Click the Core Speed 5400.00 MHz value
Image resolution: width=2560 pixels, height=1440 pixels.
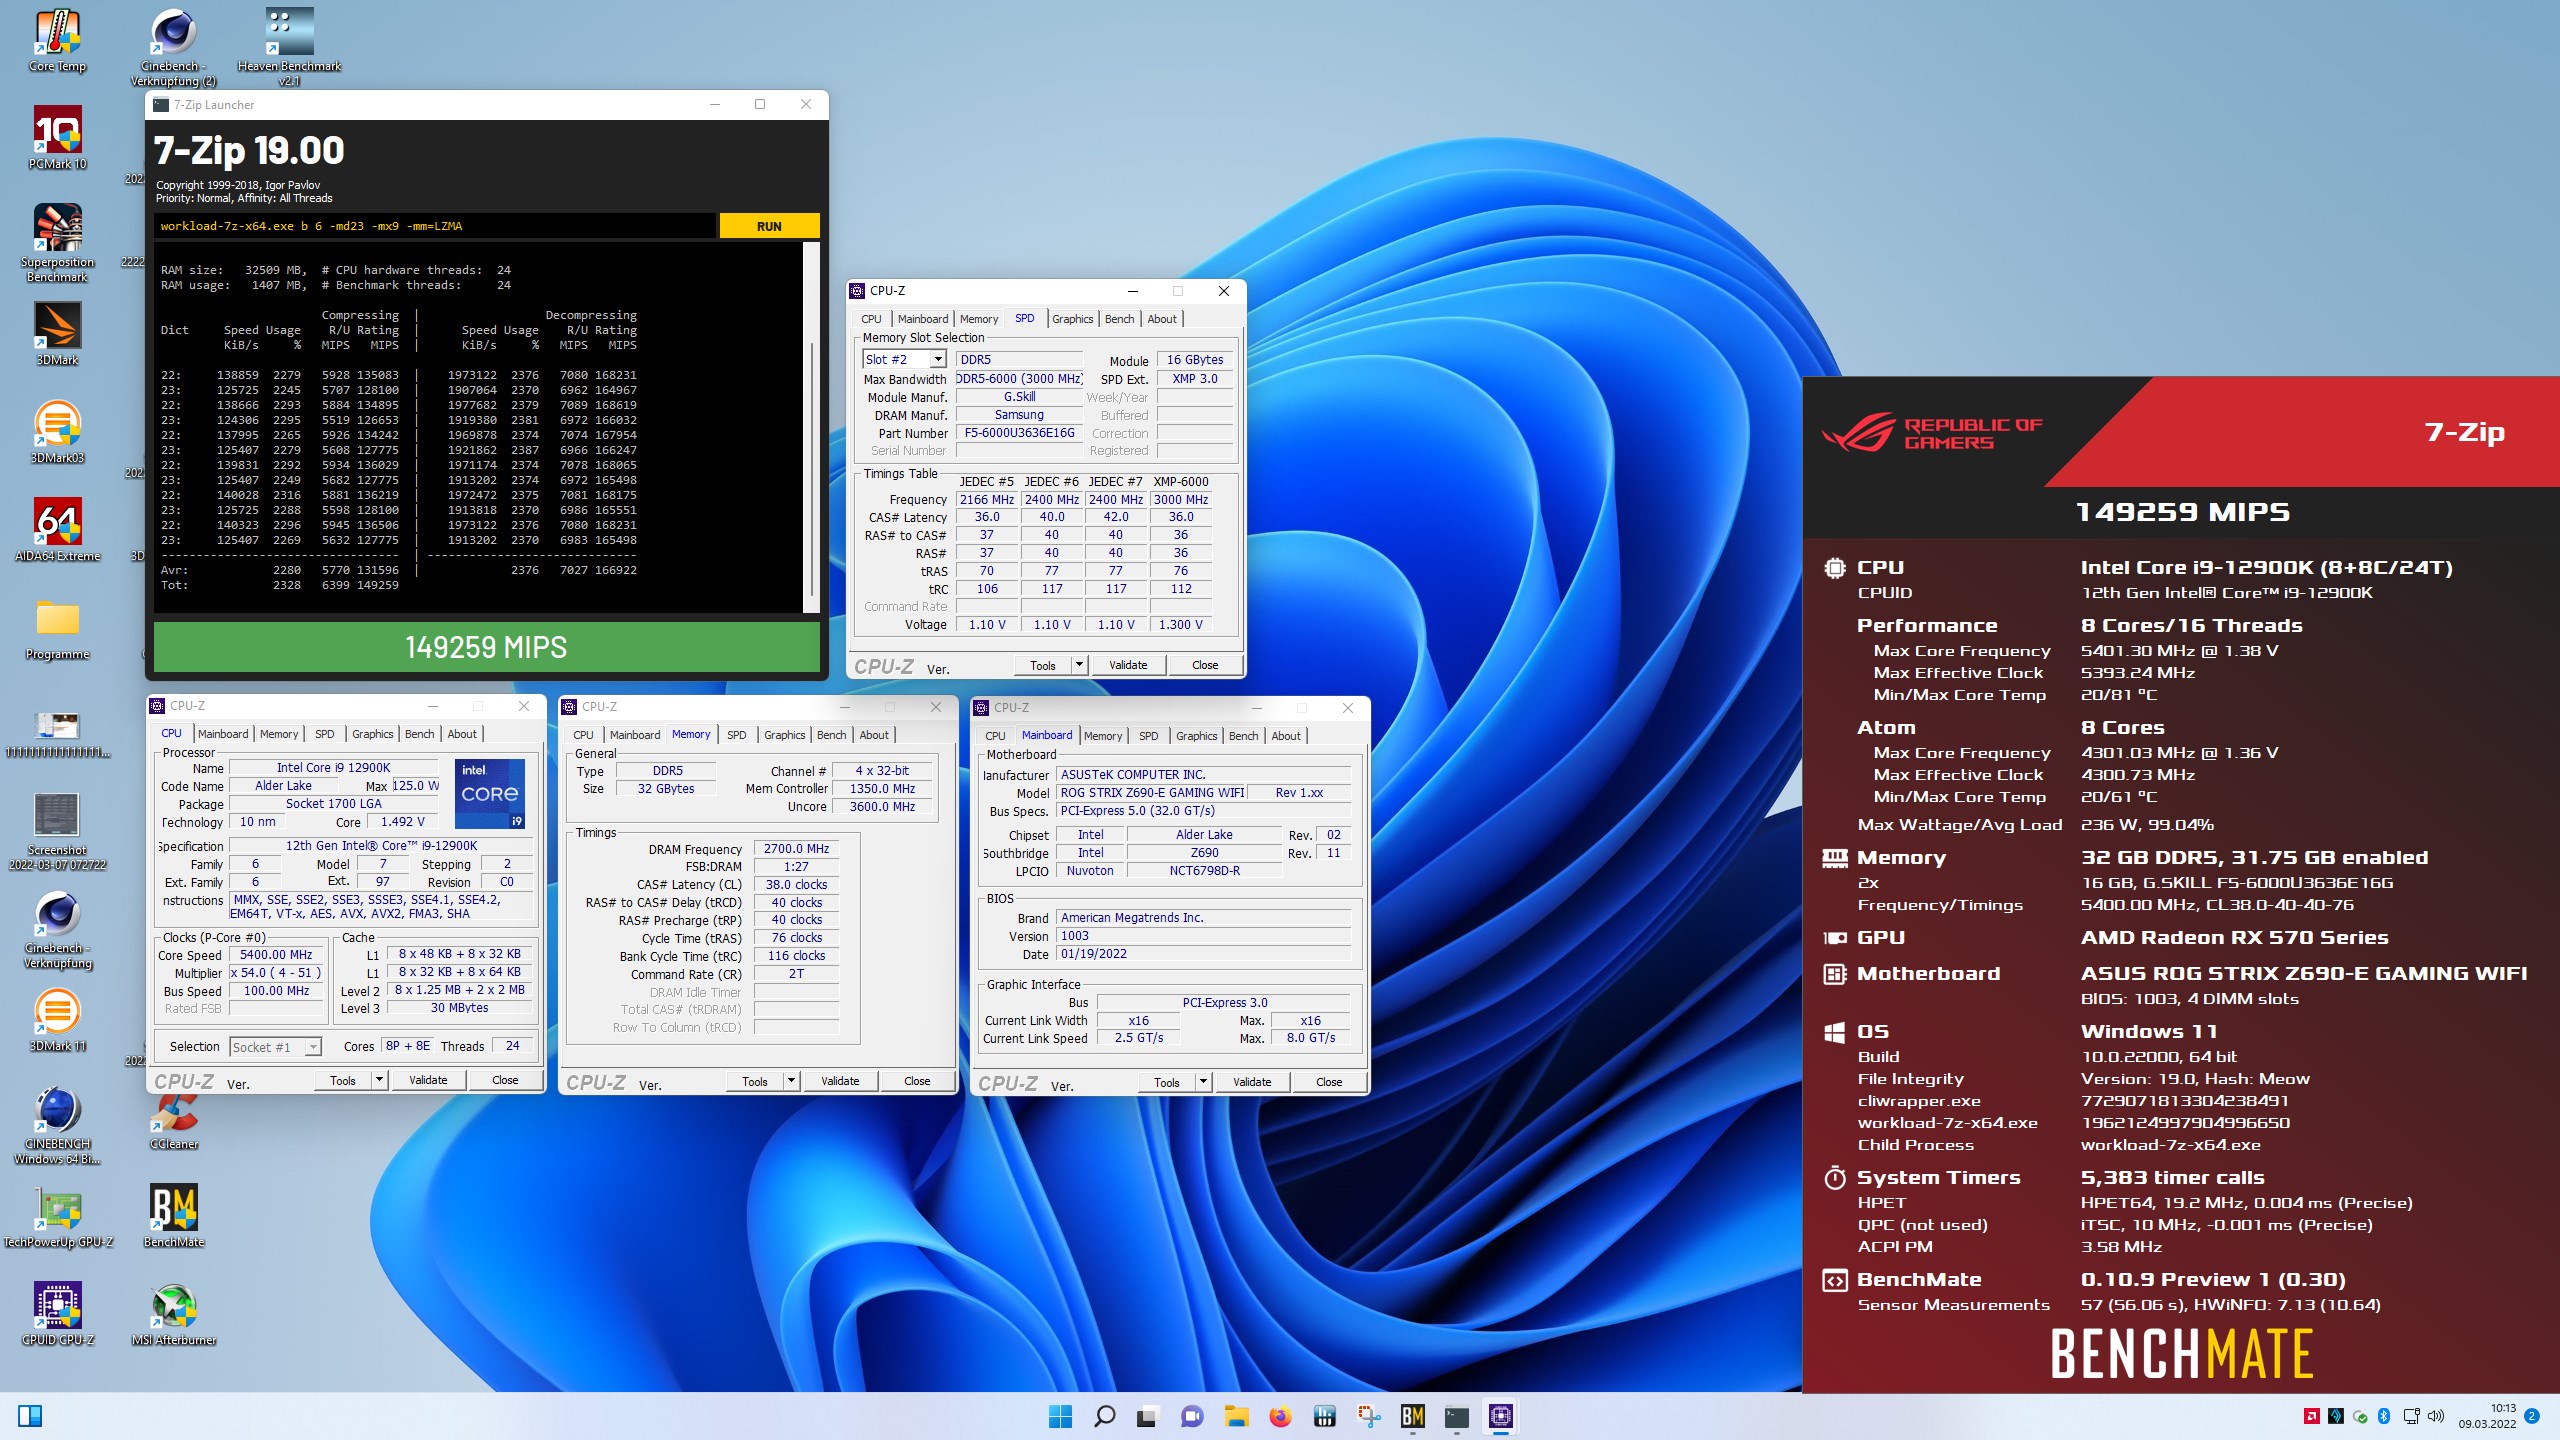tap(276, 955)
